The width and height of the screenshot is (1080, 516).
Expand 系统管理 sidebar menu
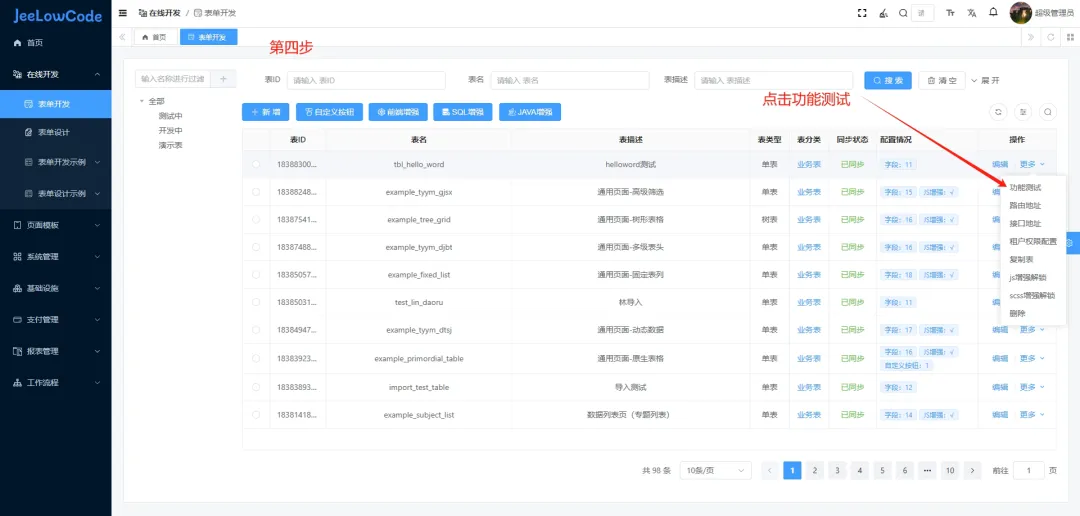56,256
